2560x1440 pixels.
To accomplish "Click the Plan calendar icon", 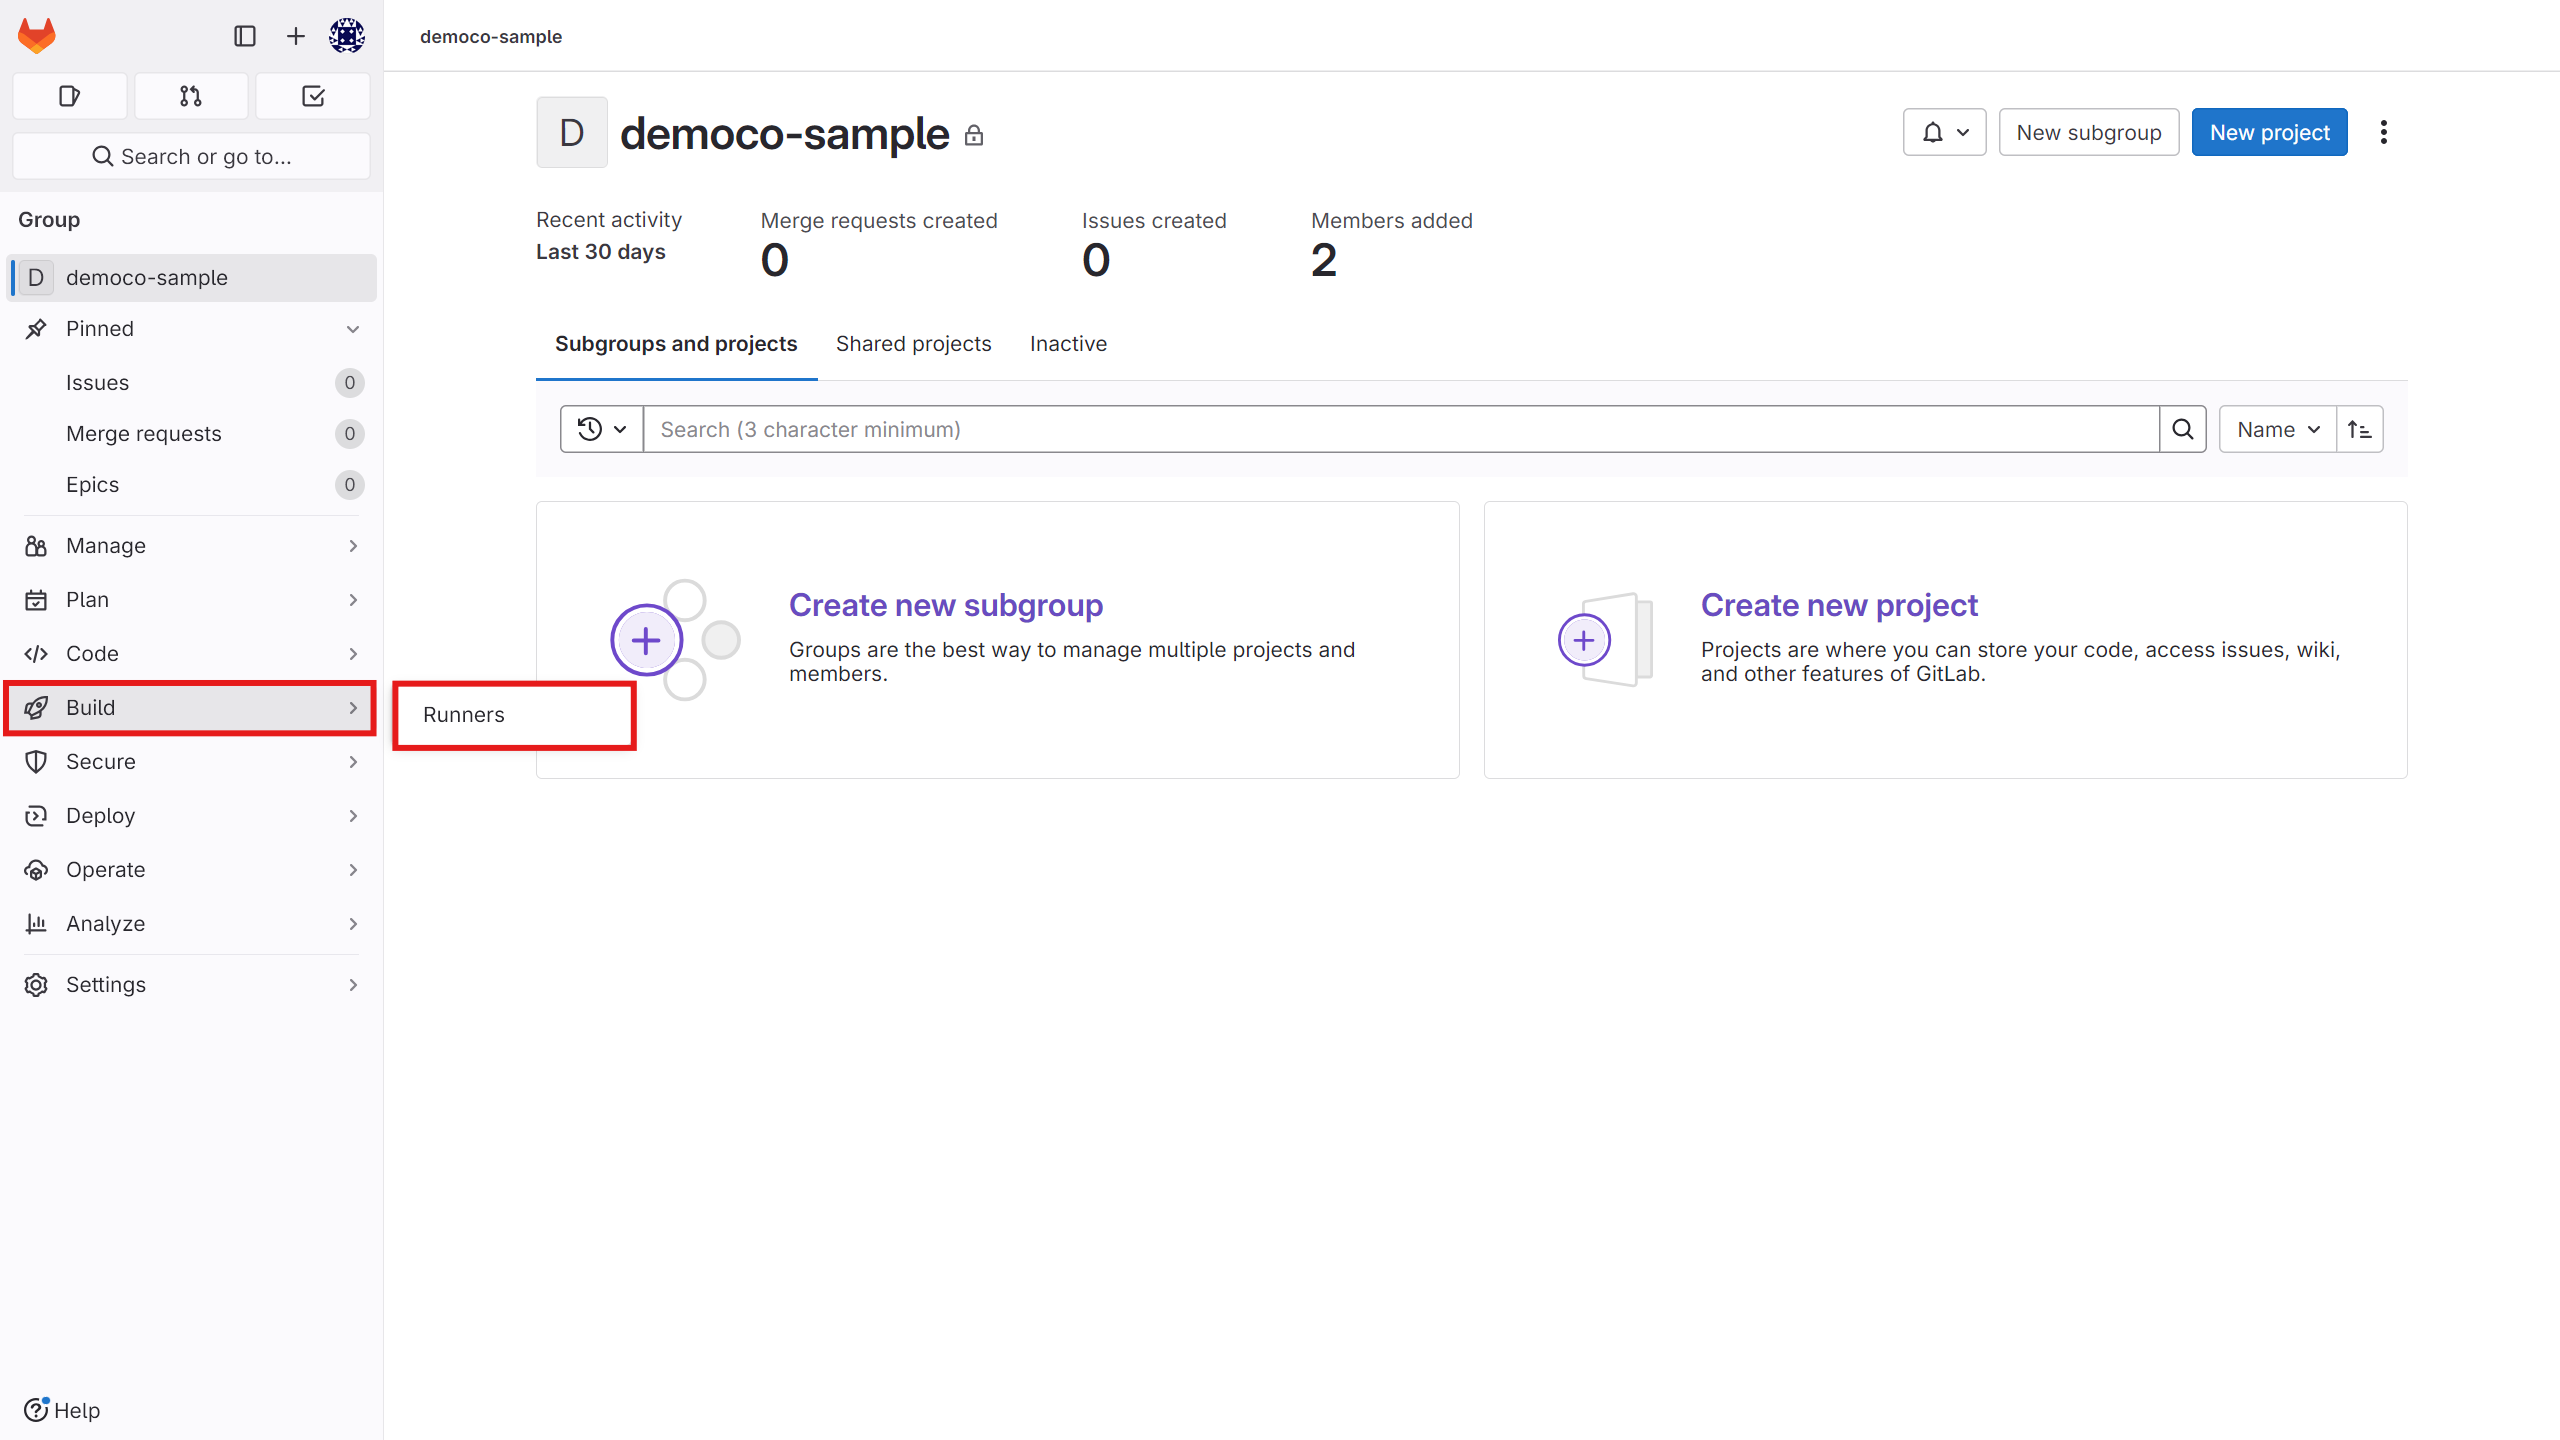I will pyautogui.click(x=36, y=600).
